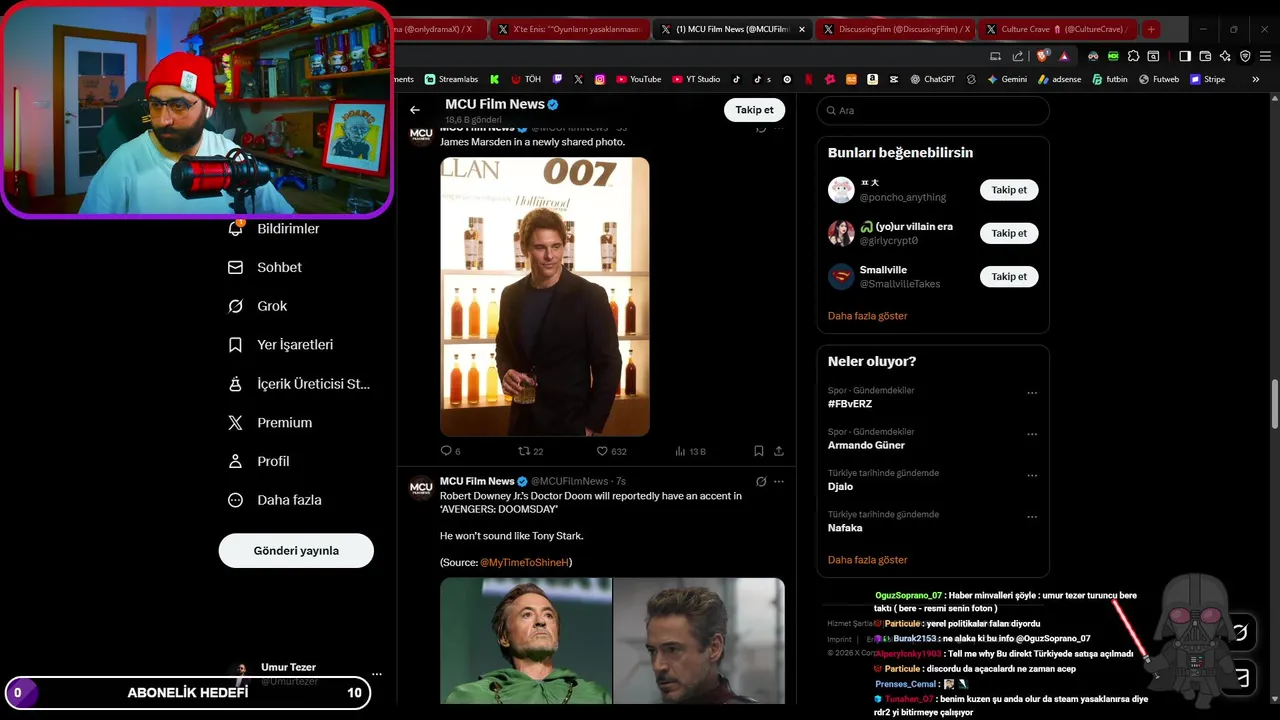Toggle the browser sidebar panel icon

(x=1185, y=56)
